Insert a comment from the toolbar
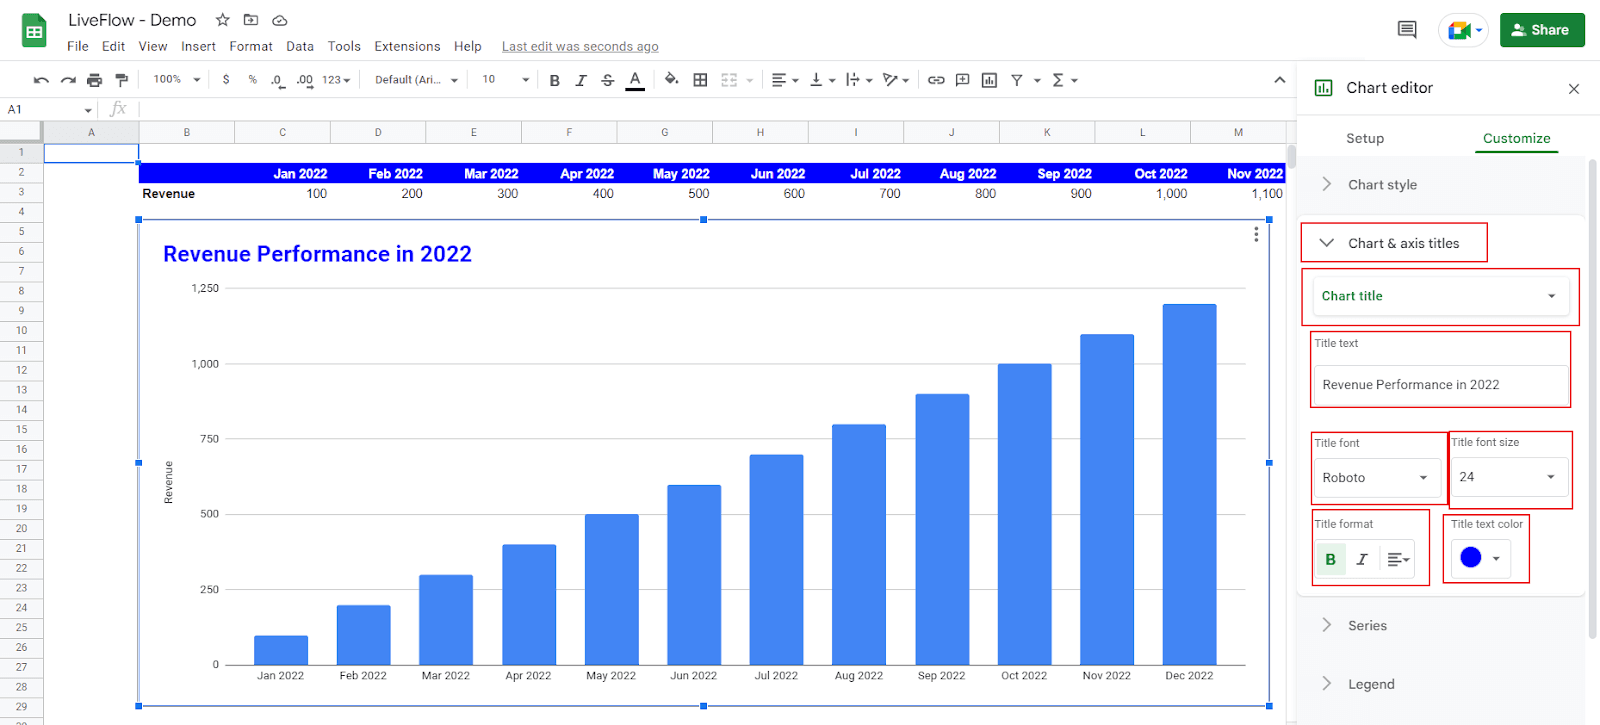The image size is (1600, 725). (x=962, y=80)
